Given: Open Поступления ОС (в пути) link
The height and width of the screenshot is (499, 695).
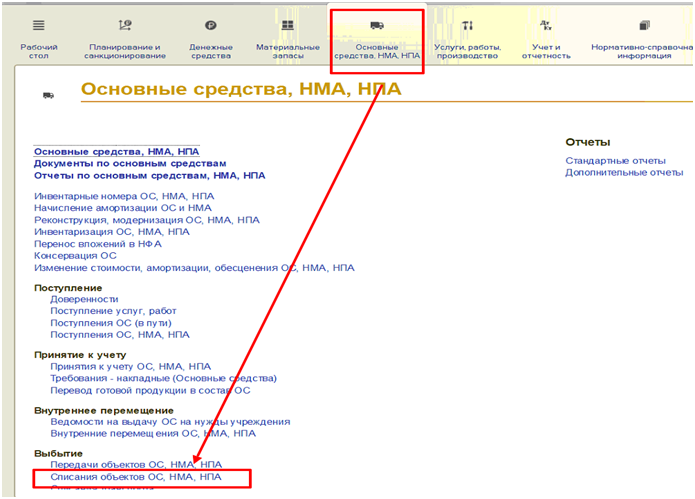Looking at the screenshot, I should click(x=111, y=323).
